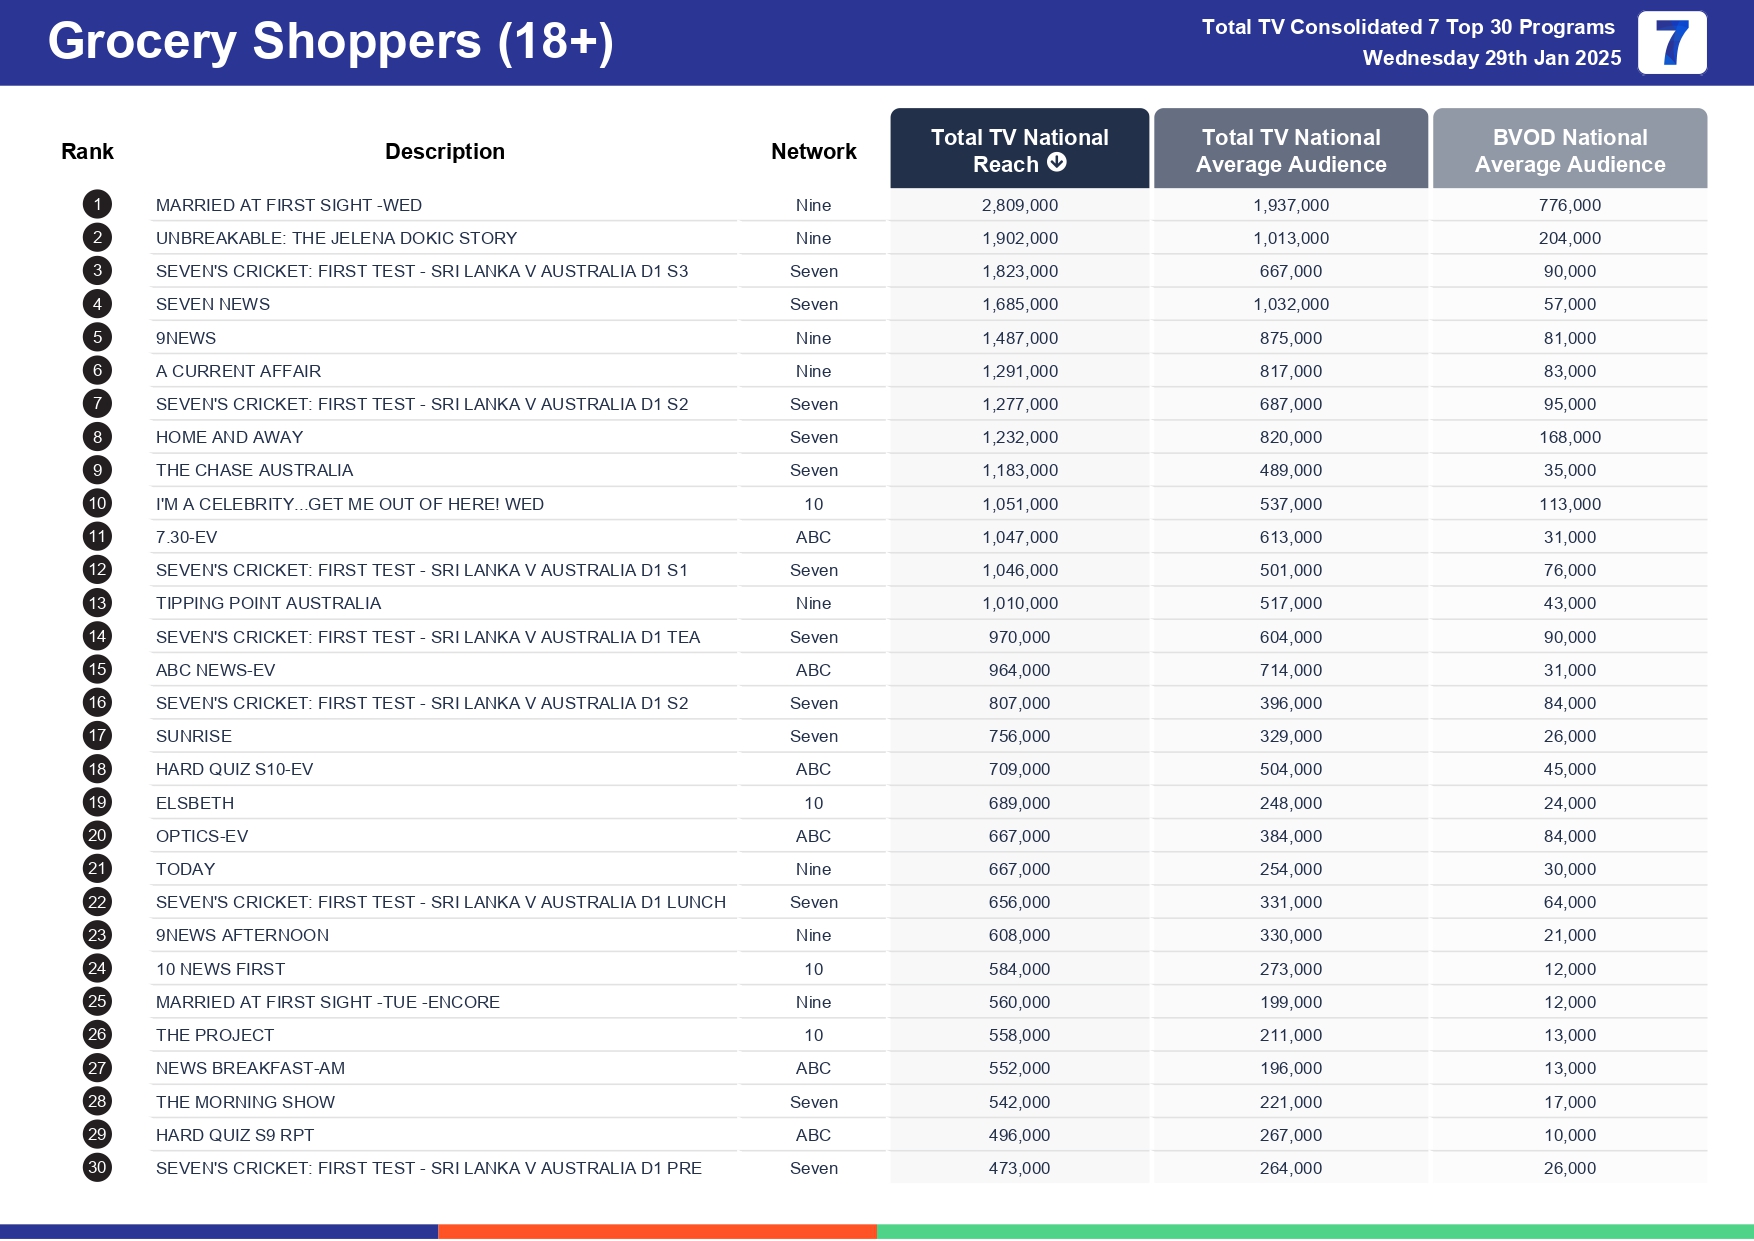
Task: Select the rank 10 number badge
Action: tap(97, 504)
